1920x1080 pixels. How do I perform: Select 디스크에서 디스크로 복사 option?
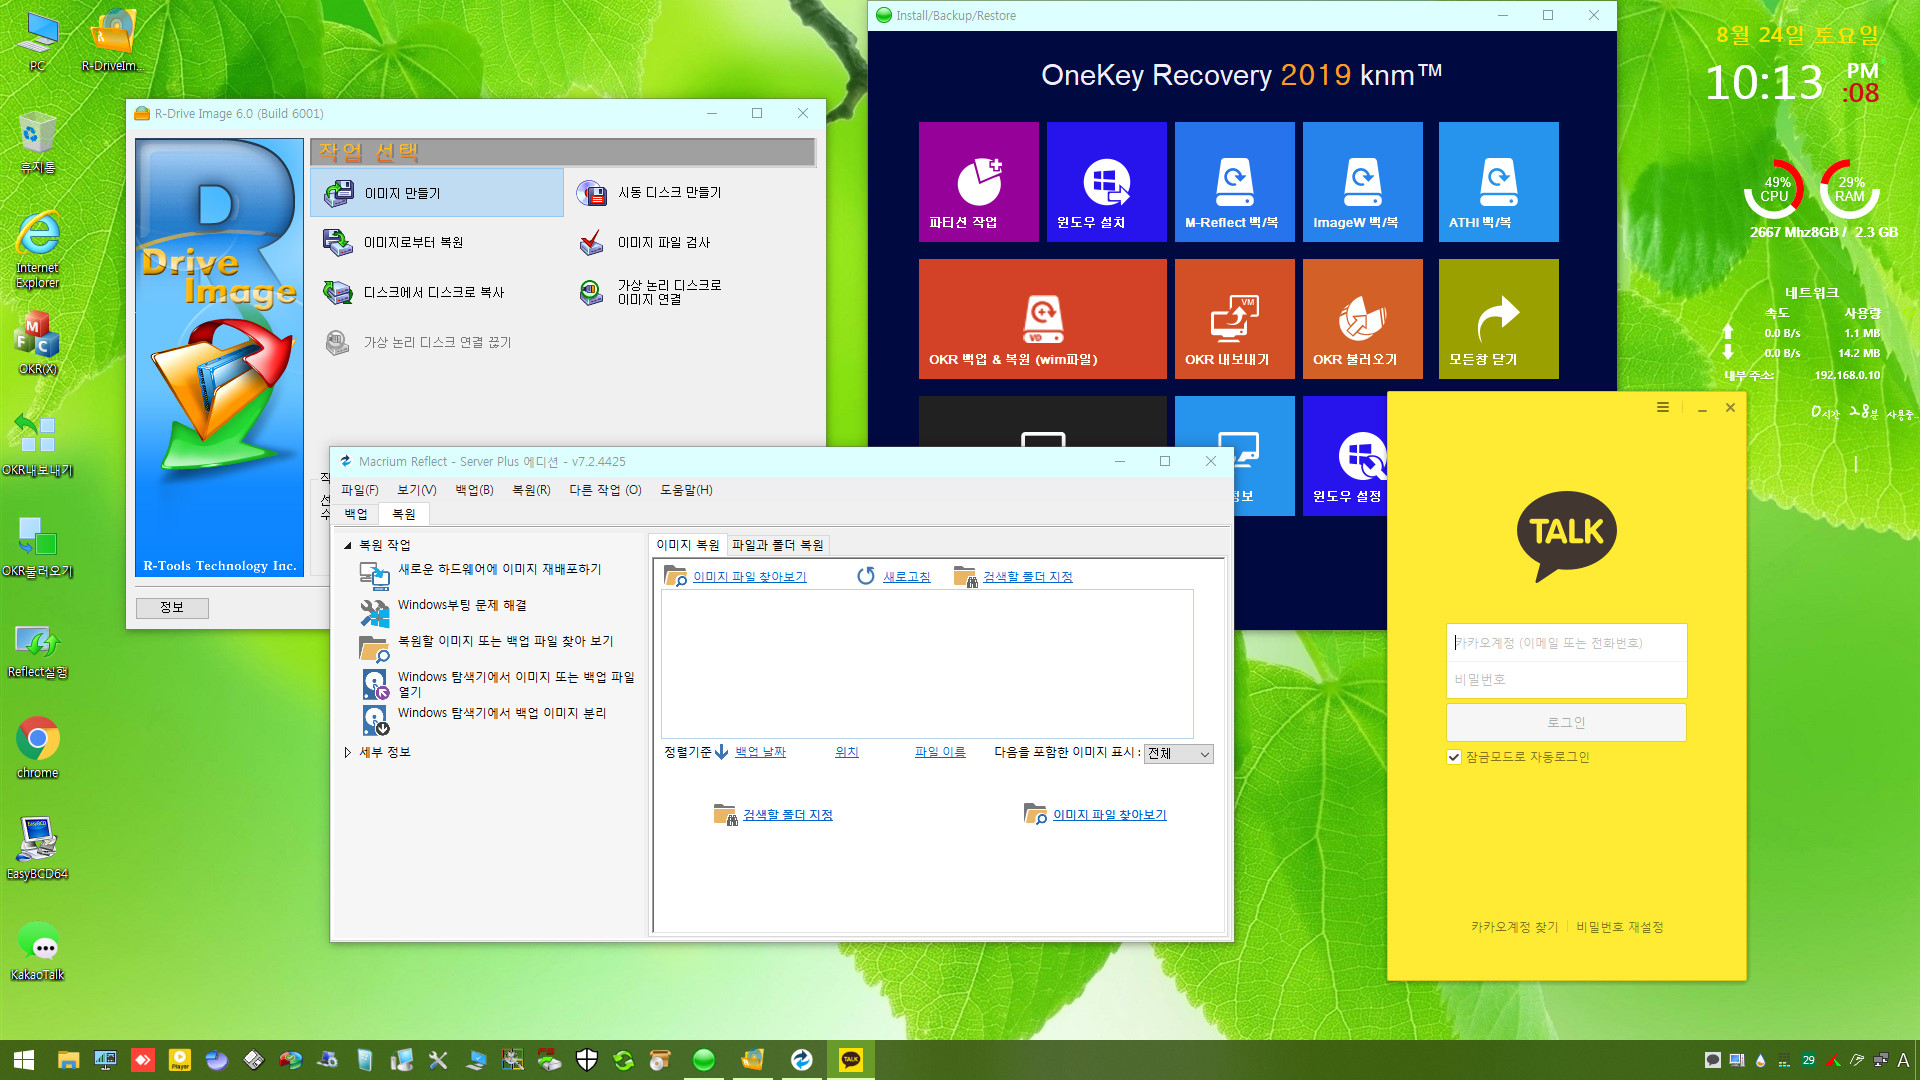pos(413,292)
